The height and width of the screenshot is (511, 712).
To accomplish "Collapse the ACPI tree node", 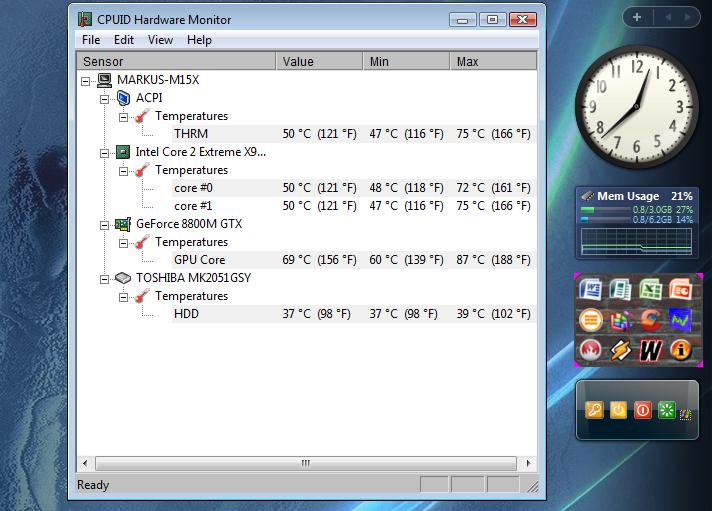I will [x=104, y=99].
